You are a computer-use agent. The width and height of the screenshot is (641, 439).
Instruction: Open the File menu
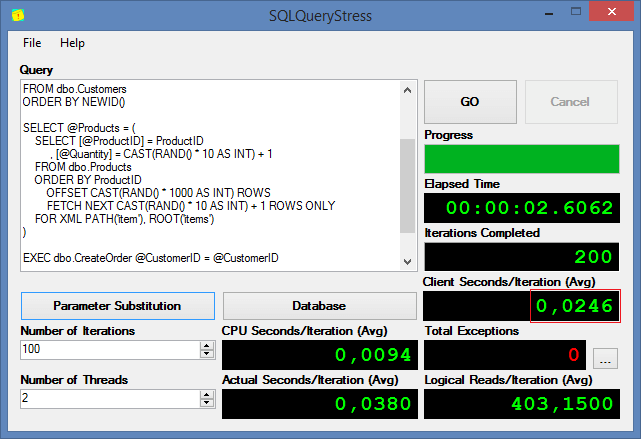pyautogui.click(x=32, y=43)
